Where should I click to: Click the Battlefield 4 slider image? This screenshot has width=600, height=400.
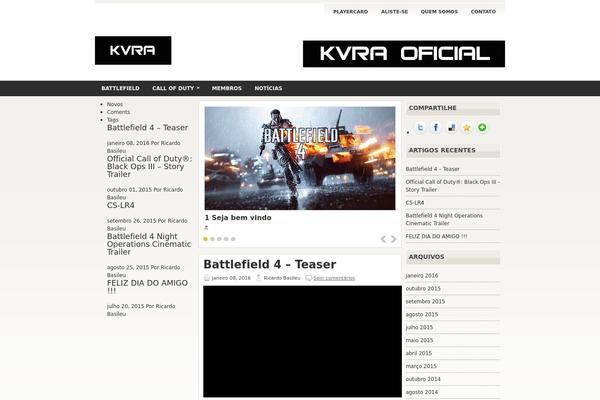tap(300, 158)
